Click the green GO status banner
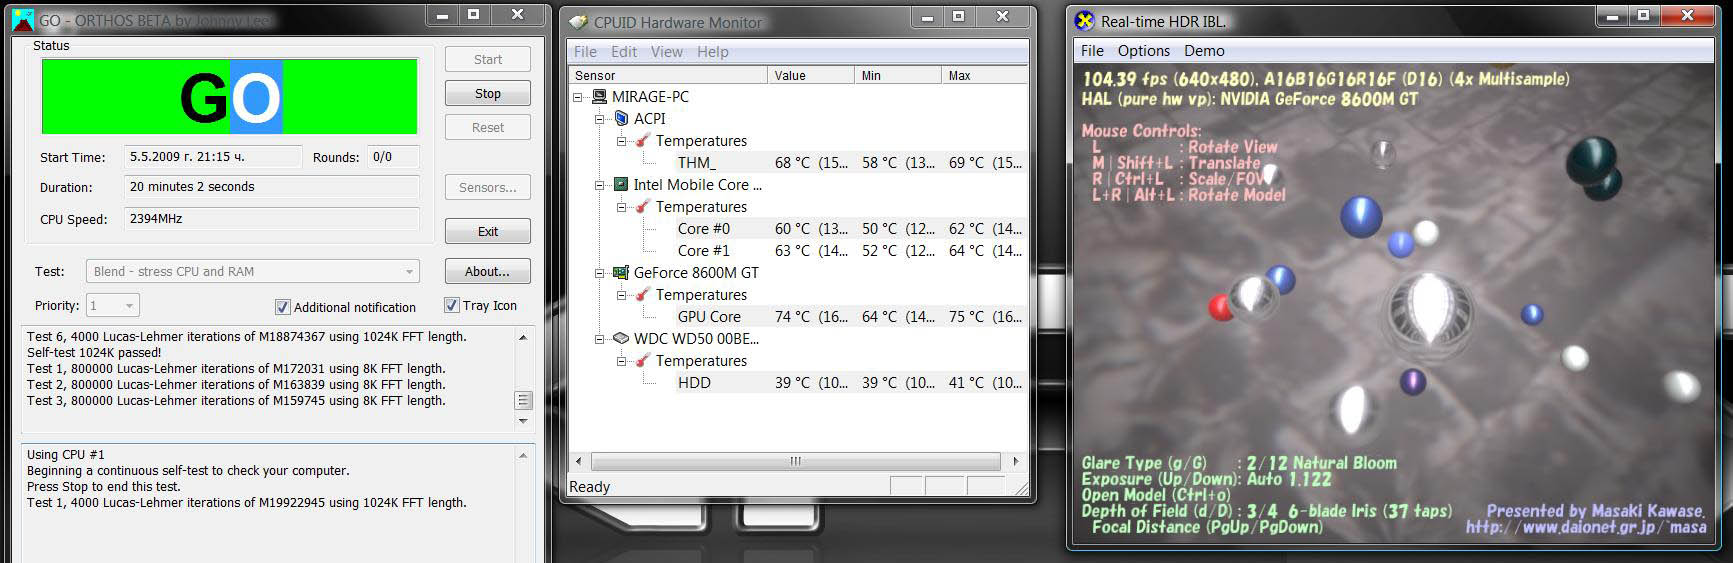The height and width of the screenshot is (563, 1733). point(229,96)
